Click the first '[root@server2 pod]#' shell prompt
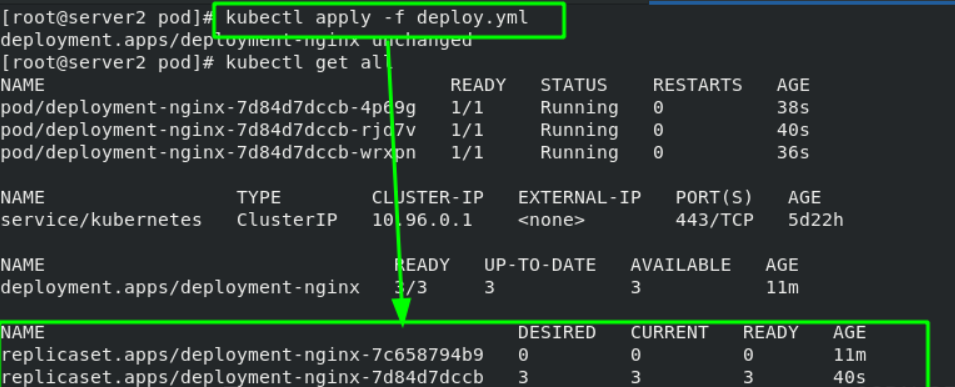 [x=107, y=18]
